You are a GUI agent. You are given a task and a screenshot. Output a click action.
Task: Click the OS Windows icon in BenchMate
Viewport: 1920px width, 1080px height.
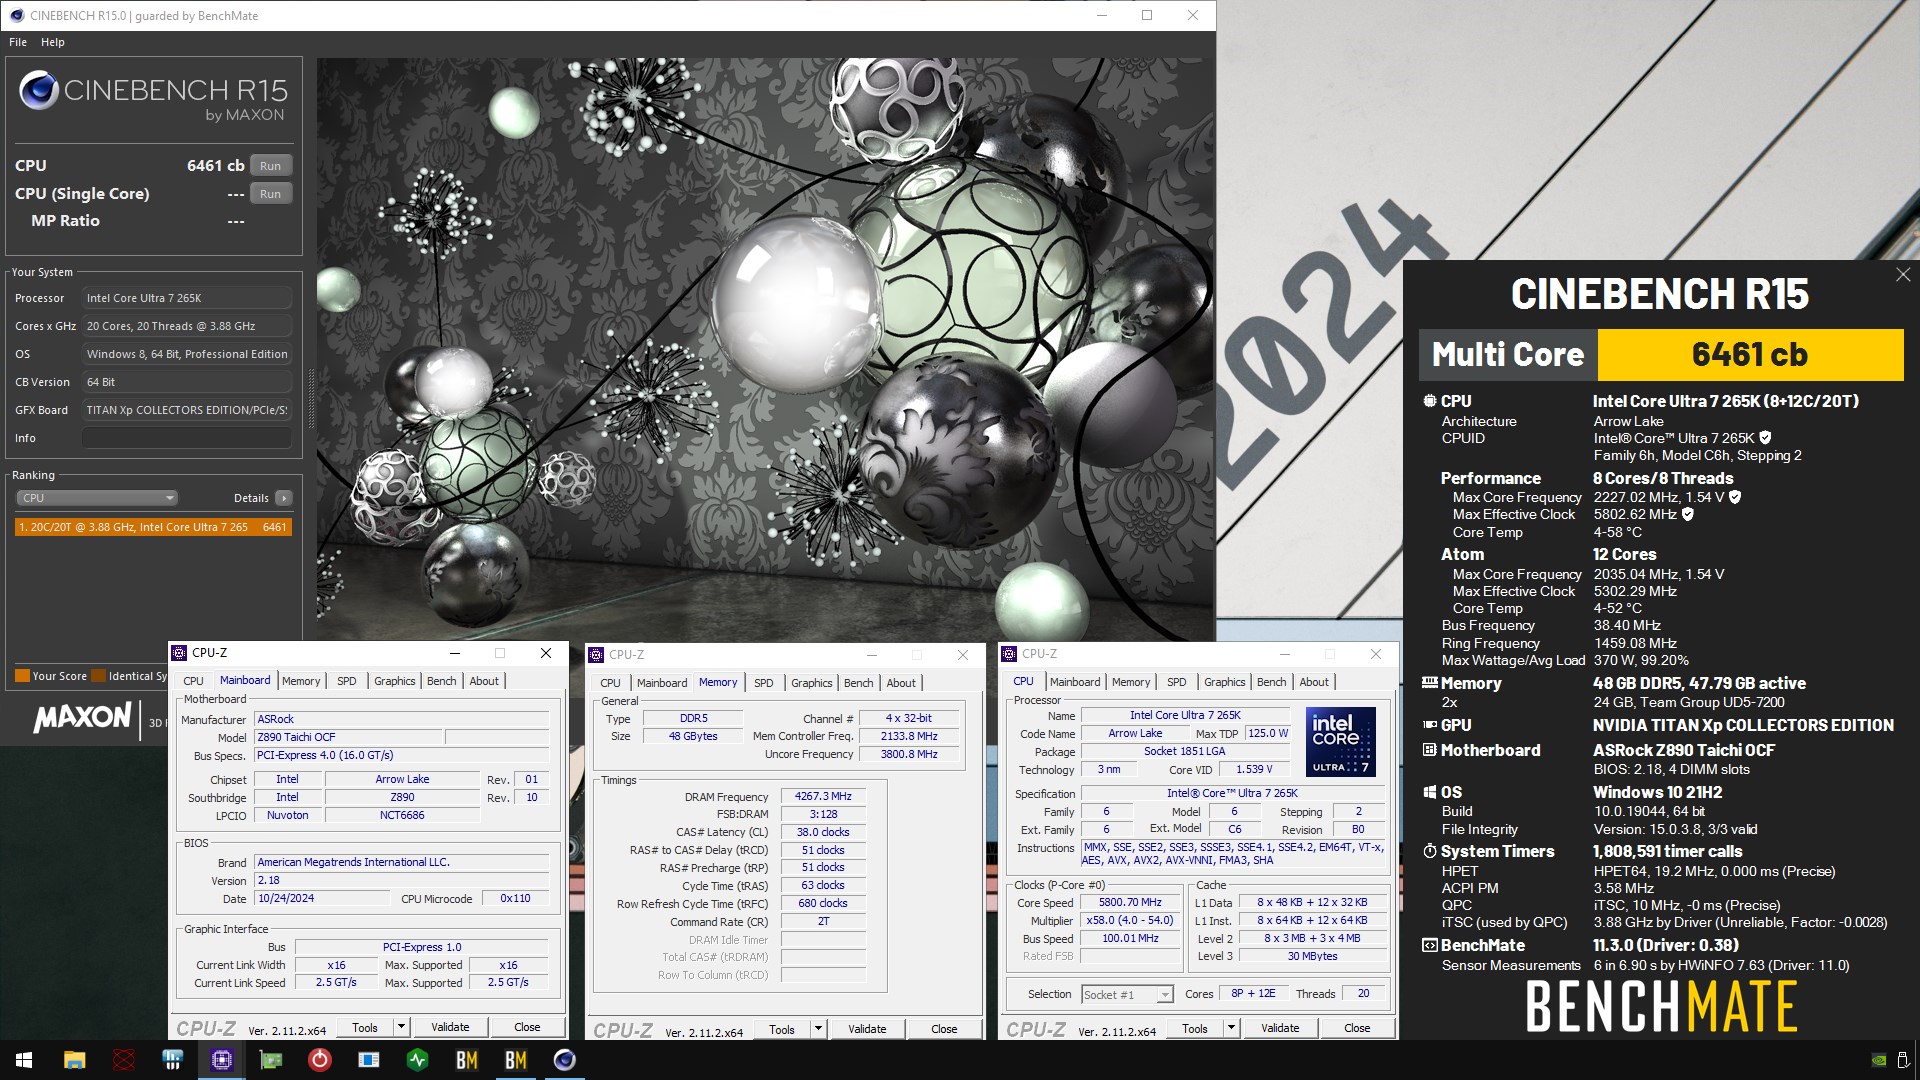pyautogui.click(x=1430, y=792)
